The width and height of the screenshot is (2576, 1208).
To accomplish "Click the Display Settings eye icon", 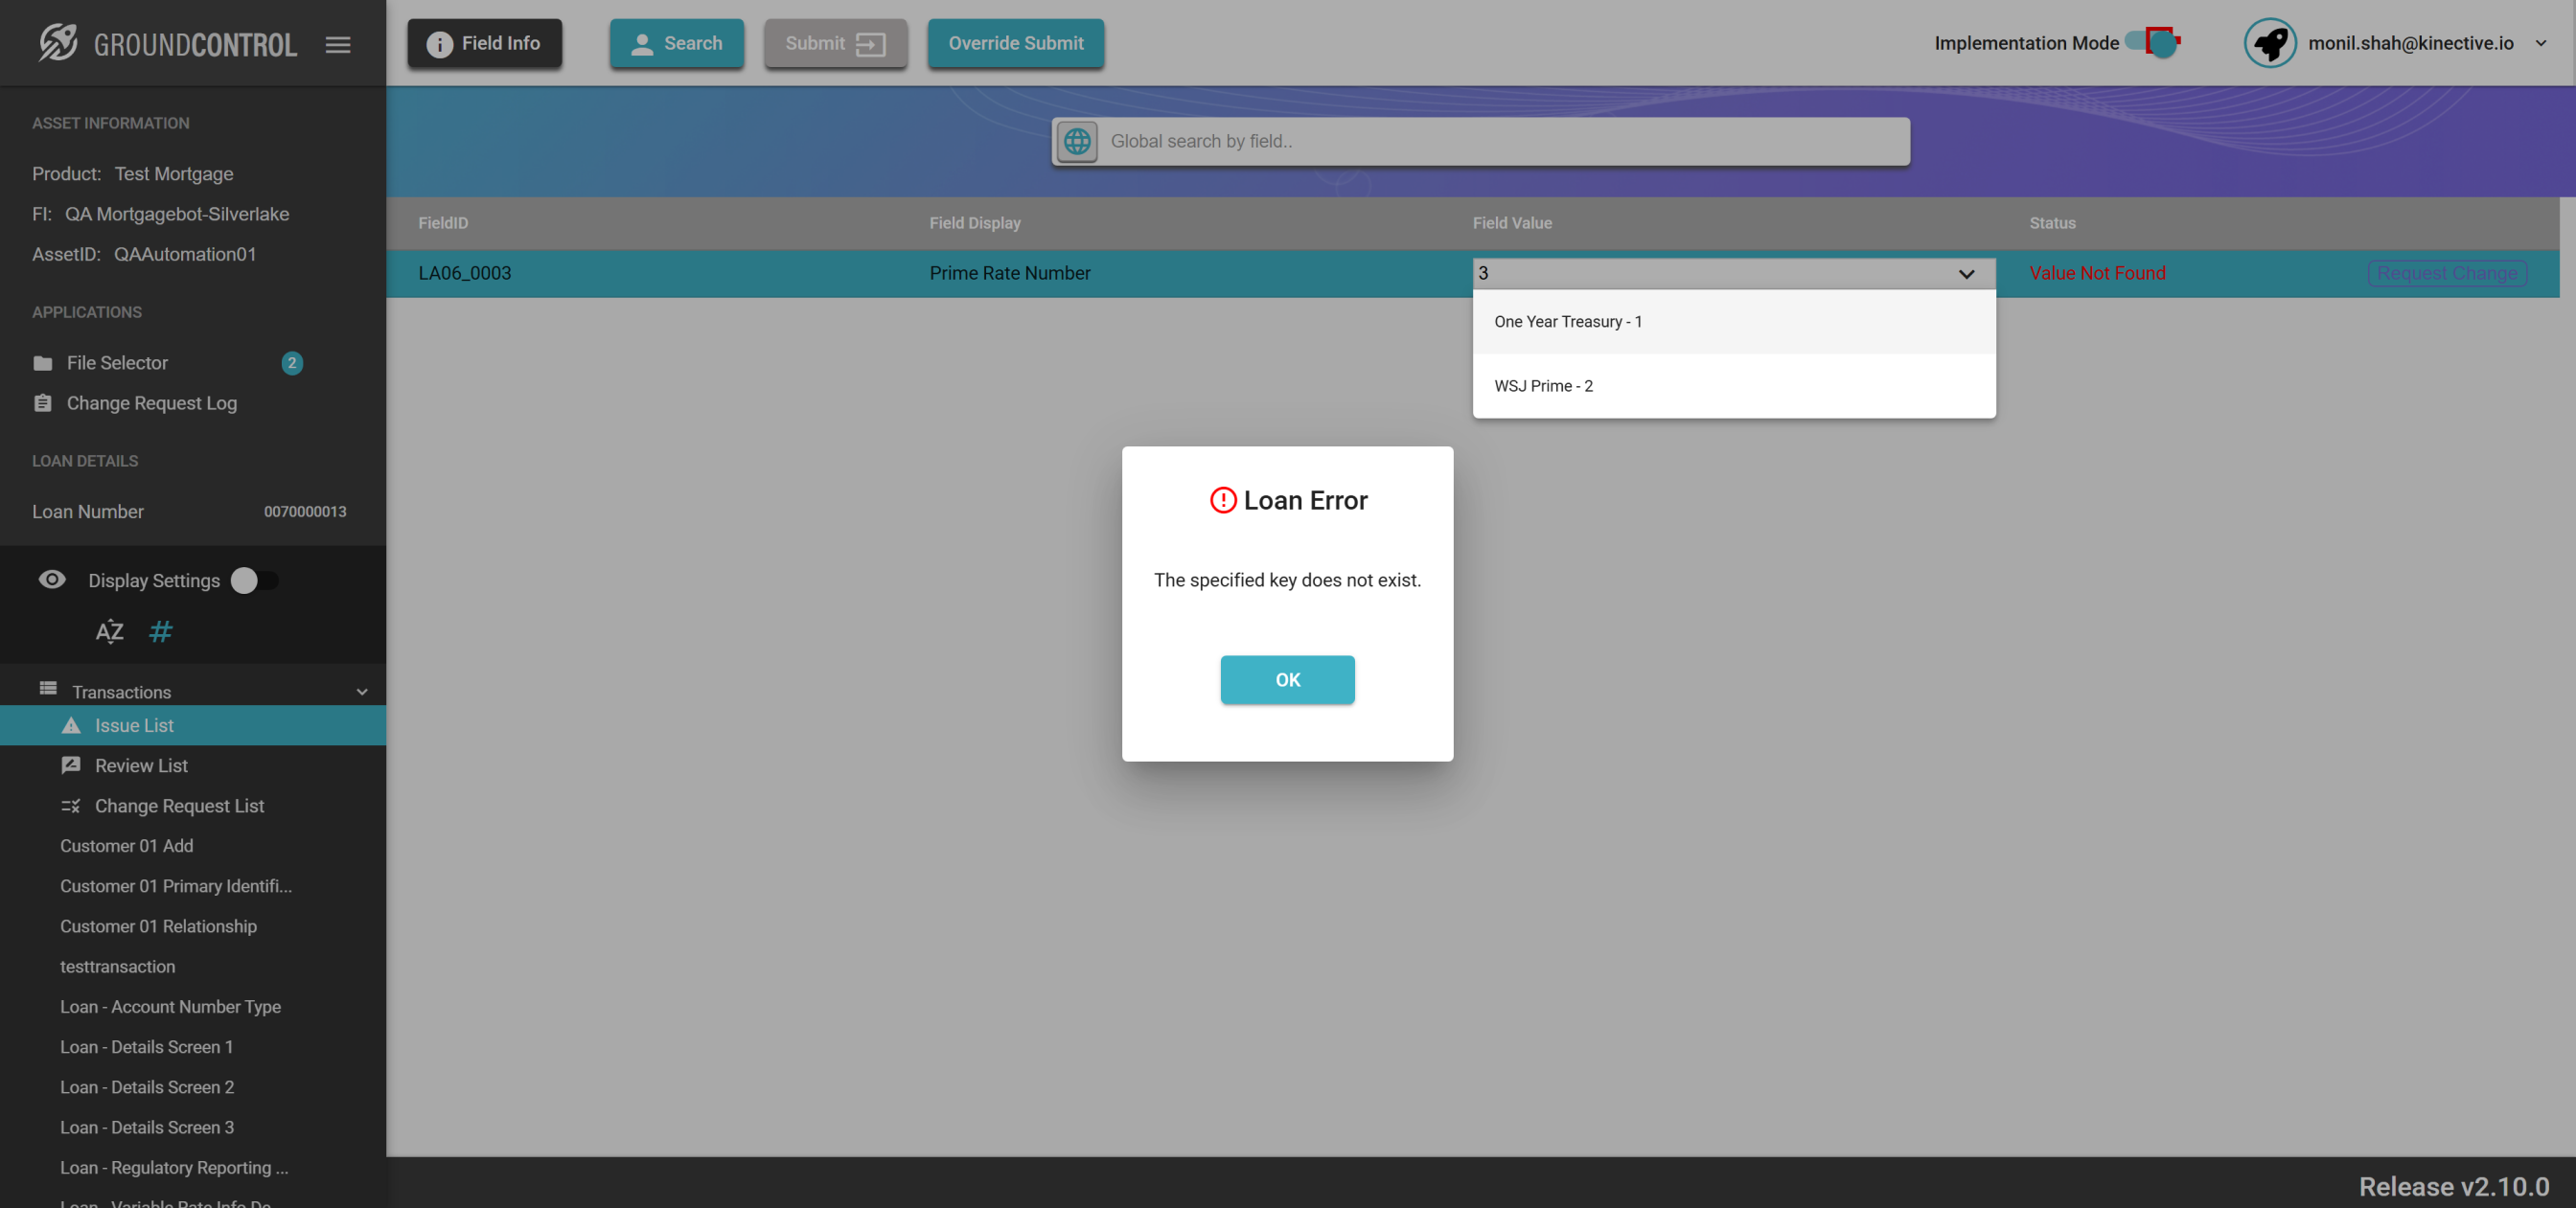I will 52,580.
